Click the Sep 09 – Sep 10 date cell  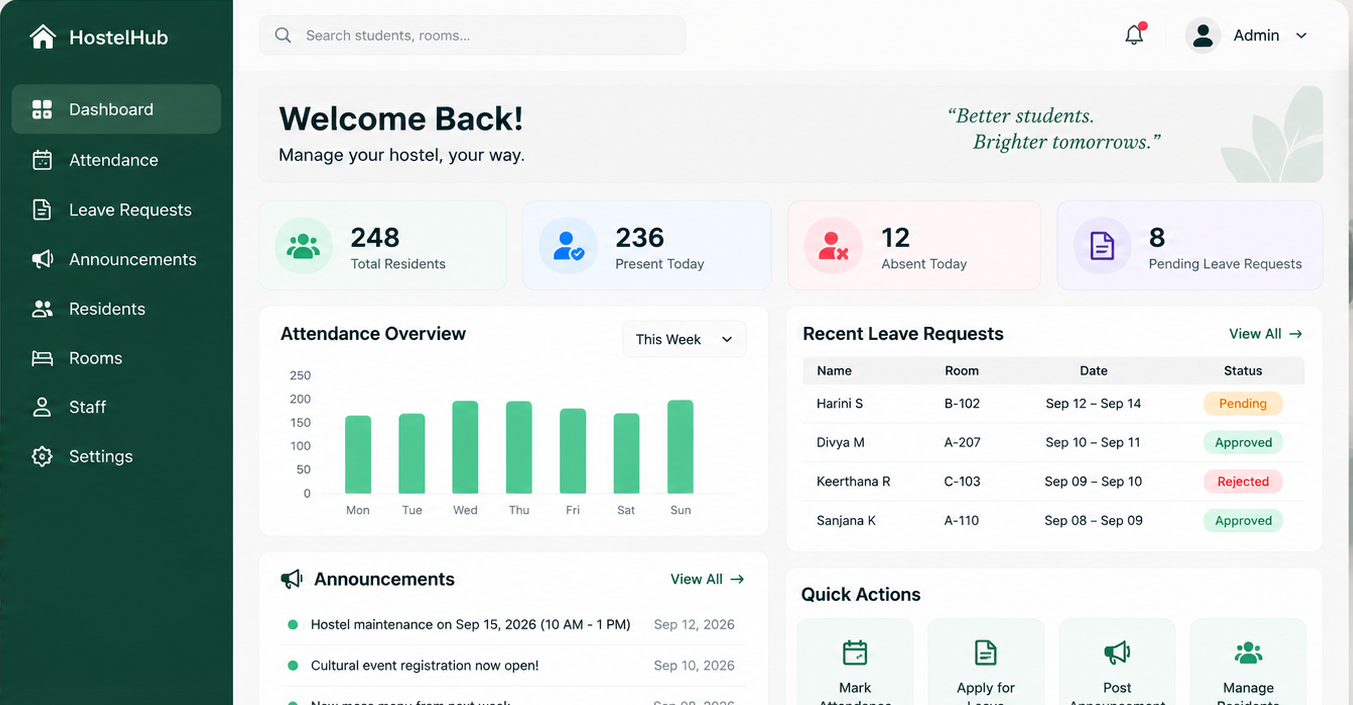1093,482
